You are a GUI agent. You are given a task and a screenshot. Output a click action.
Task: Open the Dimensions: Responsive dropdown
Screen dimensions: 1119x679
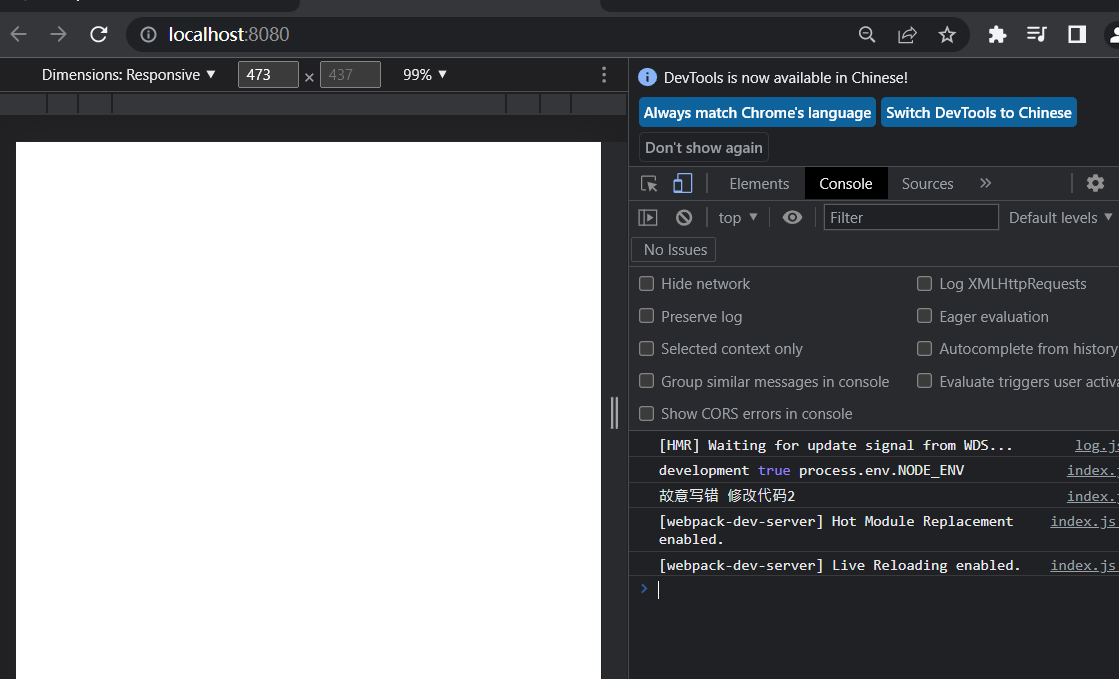(128, 75)
